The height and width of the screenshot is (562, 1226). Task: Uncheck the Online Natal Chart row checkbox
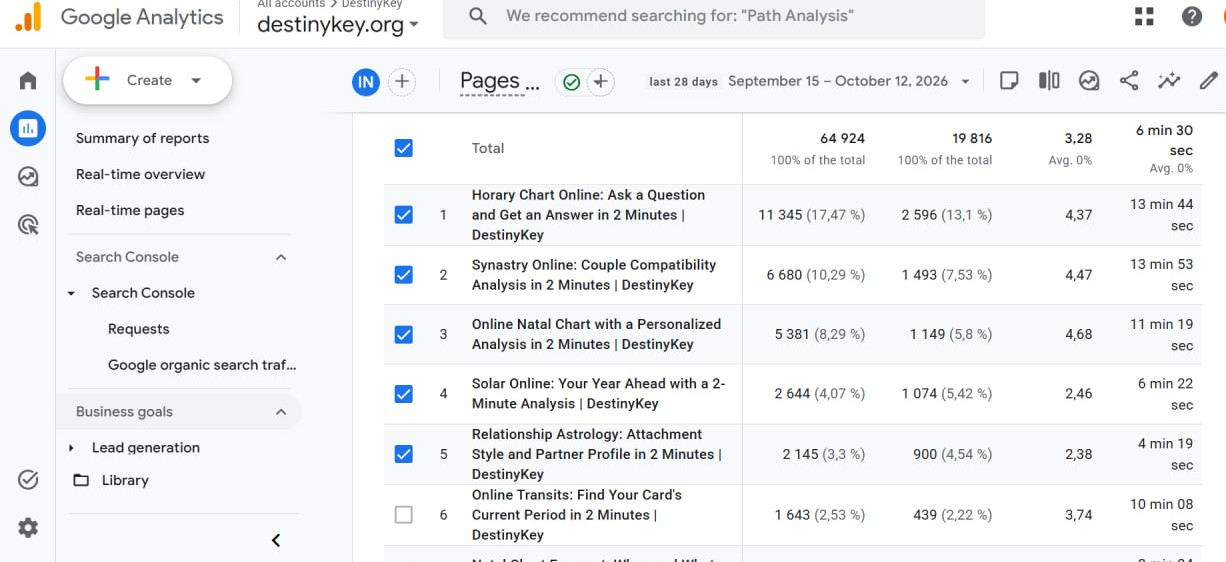pos(403,334)
